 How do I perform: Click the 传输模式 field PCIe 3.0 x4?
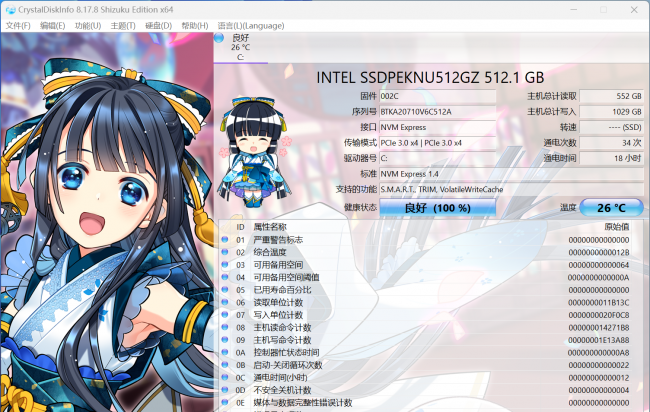click(437, 143)
